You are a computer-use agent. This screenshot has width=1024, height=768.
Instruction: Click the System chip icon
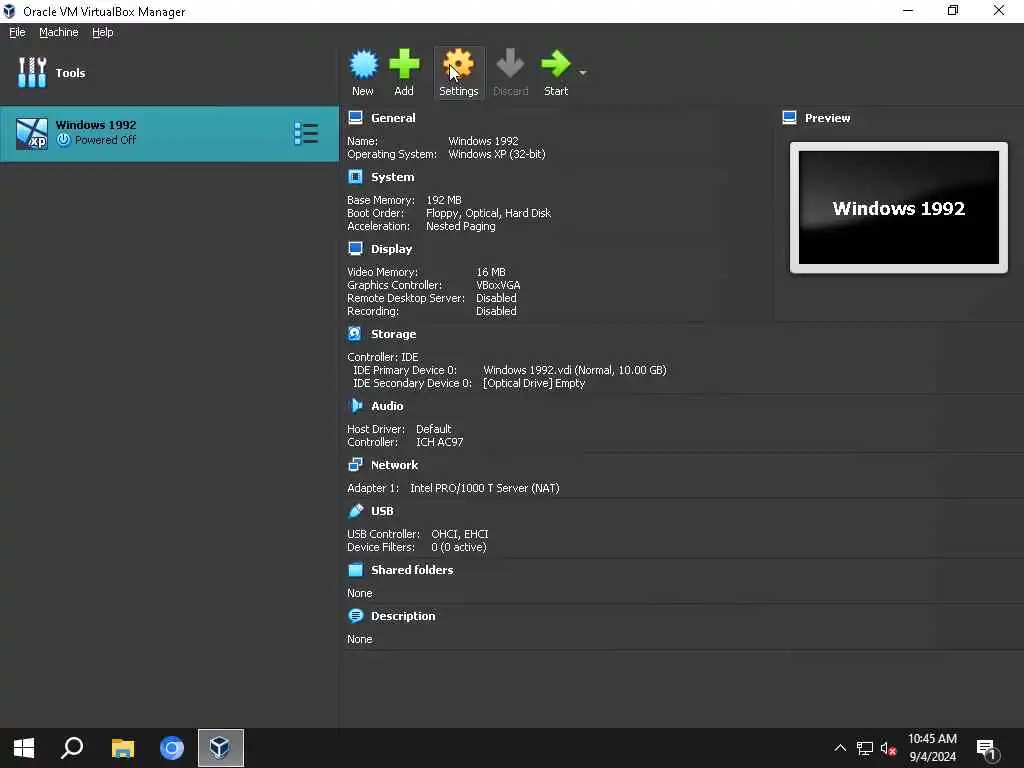pyautogui.click(x=355, y=177)
